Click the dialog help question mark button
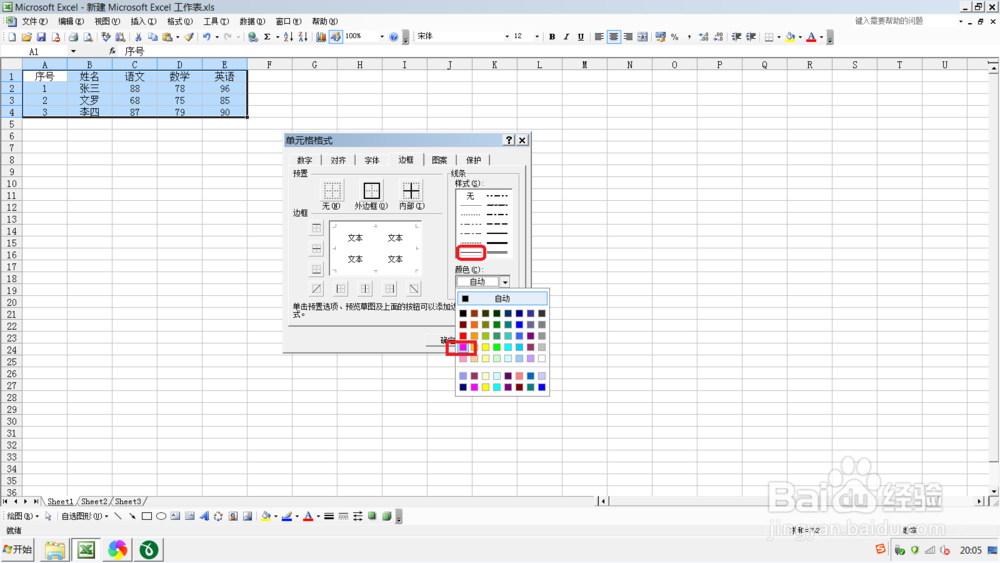 tap(508, 140)
